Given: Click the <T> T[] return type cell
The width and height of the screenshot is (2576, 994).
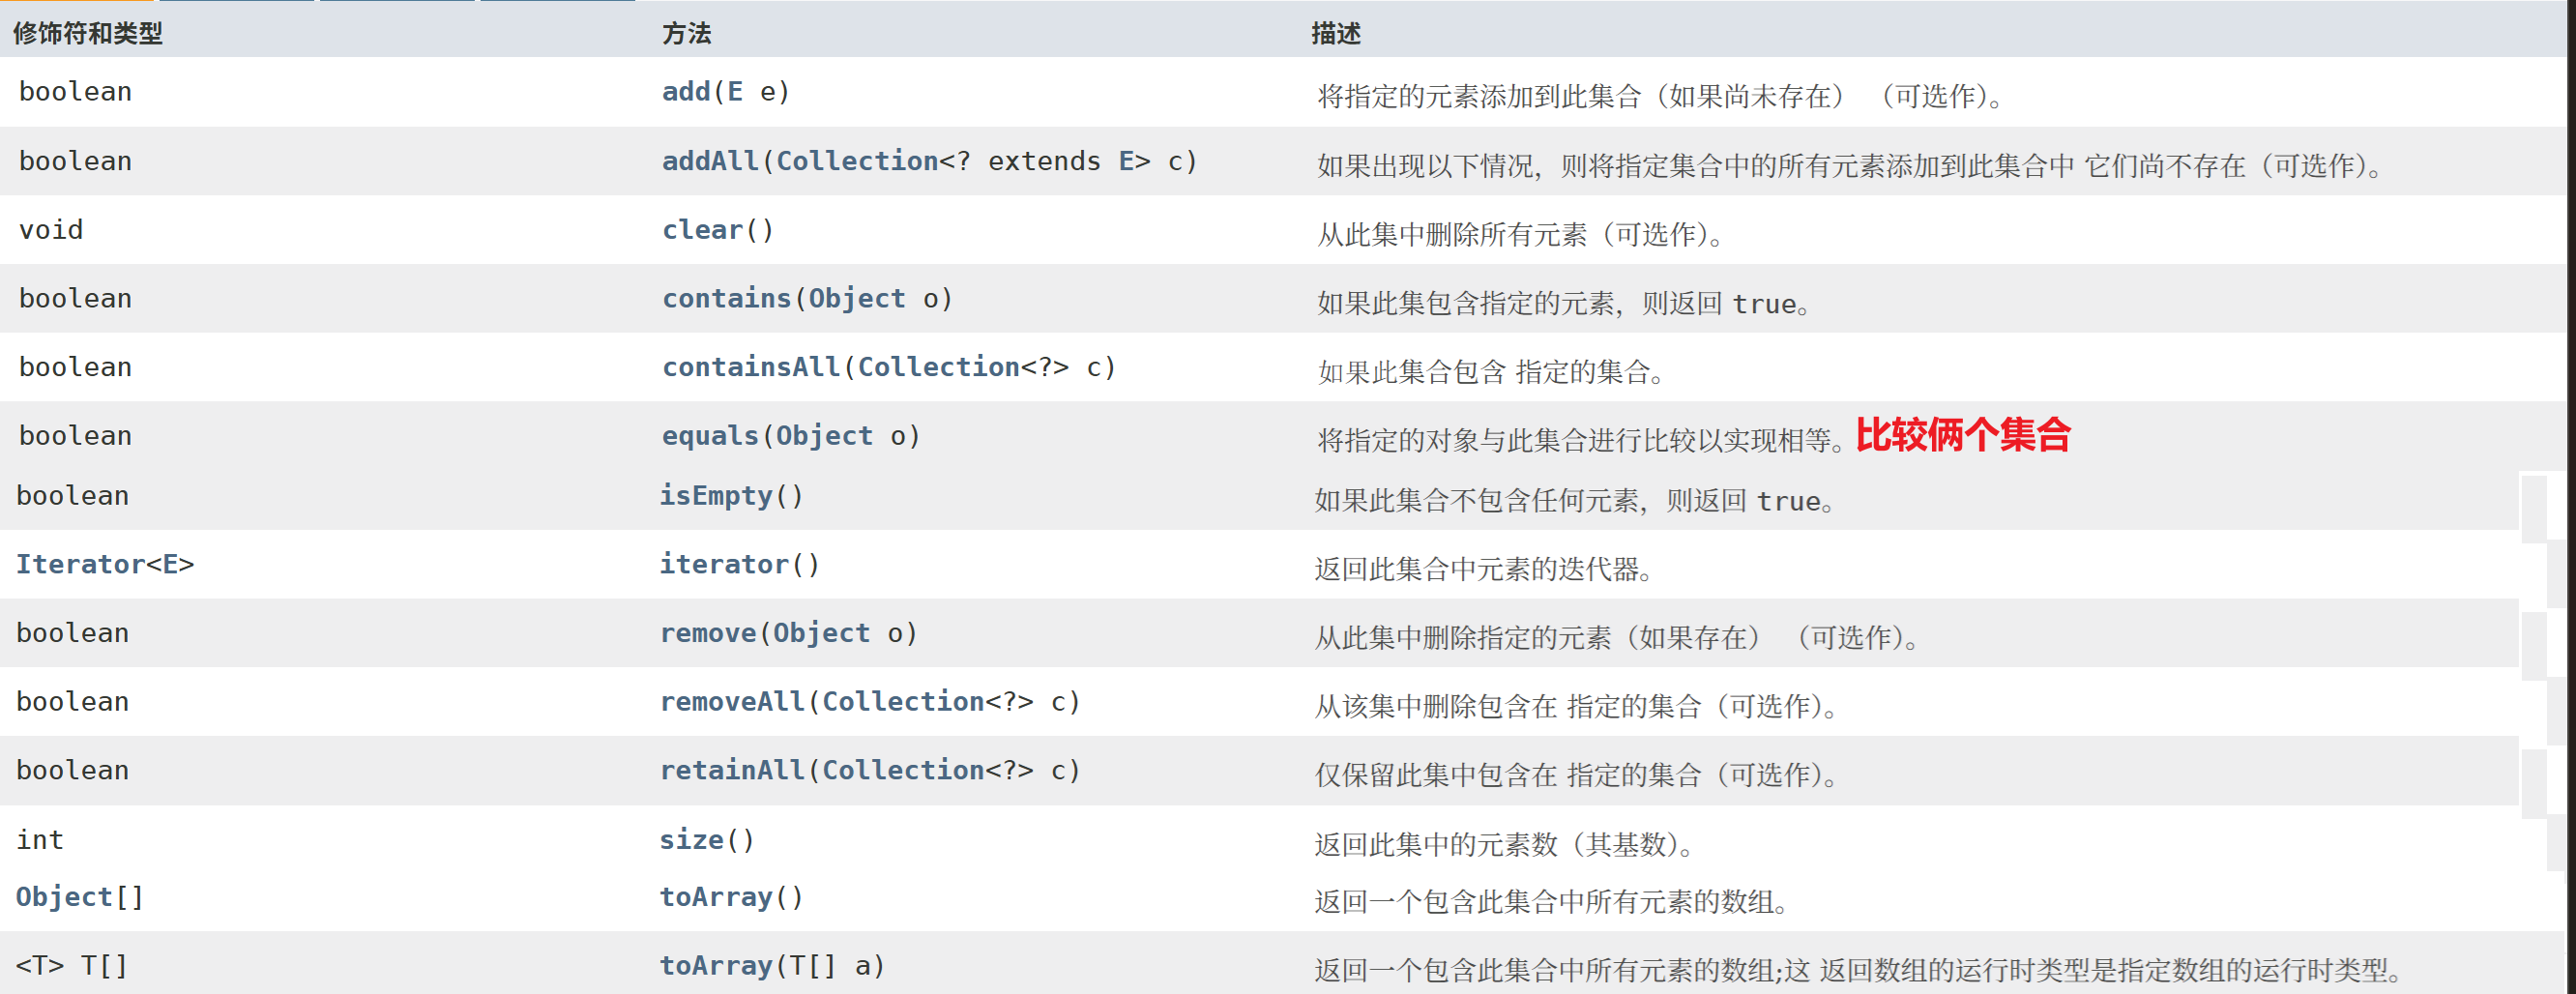Looking at the screenshot, I should click(x=72, y=966).
